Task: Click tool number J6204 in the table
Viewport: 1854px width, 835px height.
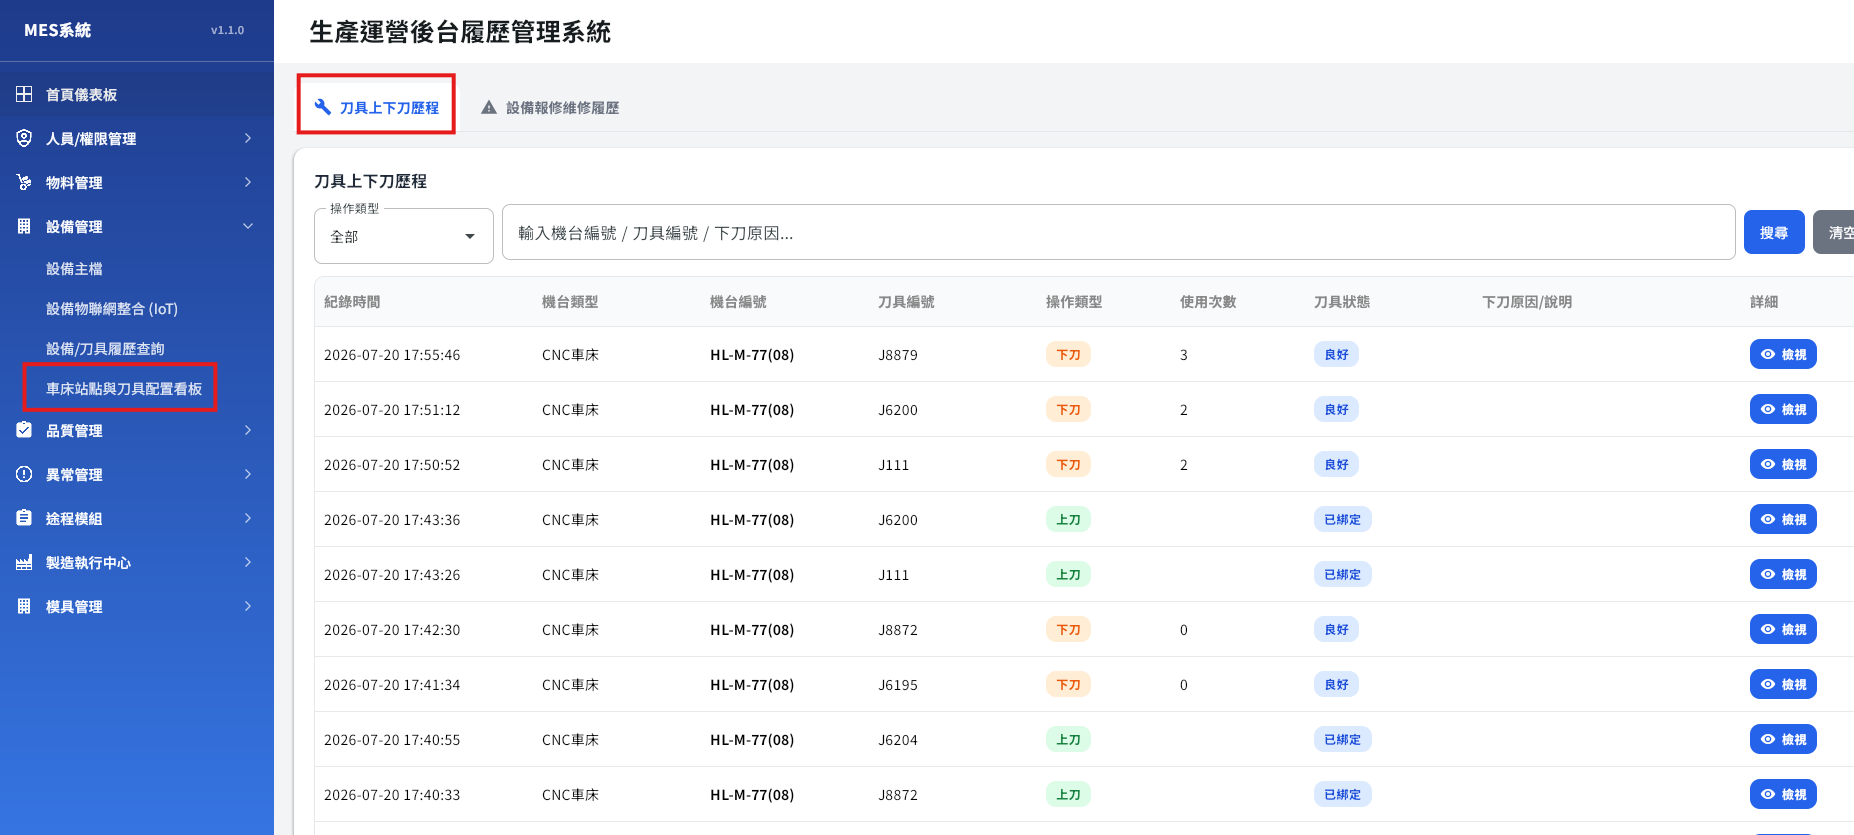Action: [x=898, y=740]
